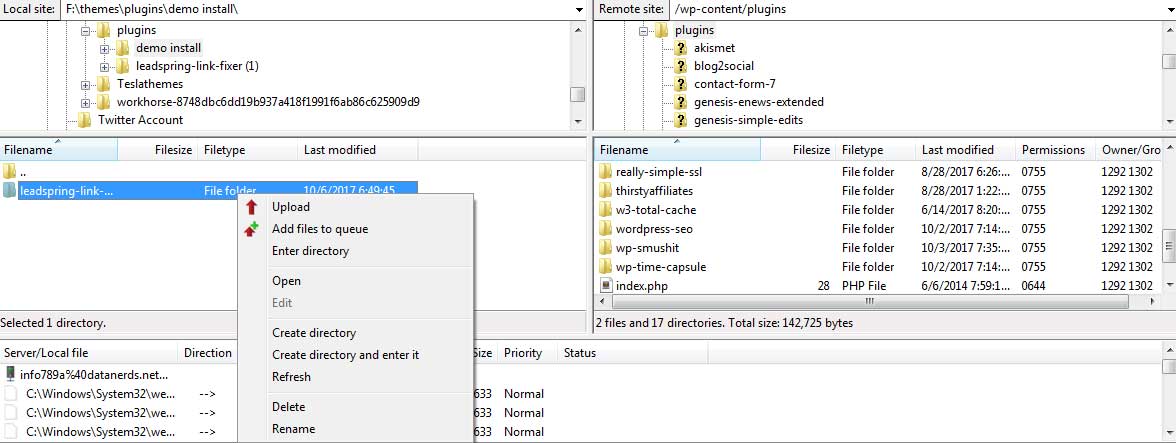Click Open in the context menu
Viewport: 1176px width, 443px height.
pyautogui.click(x=286, y=281)
